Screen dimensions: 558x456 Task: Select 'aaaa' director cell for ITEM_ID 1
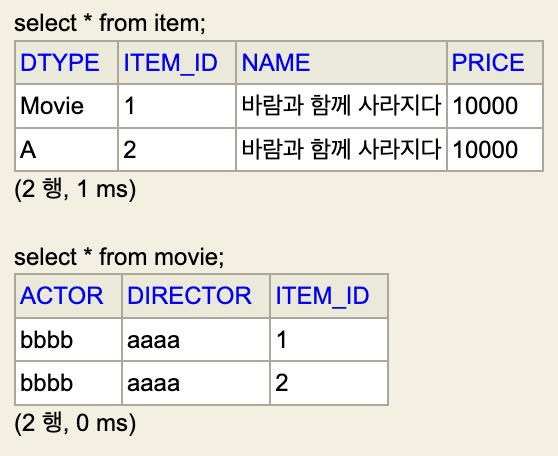tap(196, 340)
